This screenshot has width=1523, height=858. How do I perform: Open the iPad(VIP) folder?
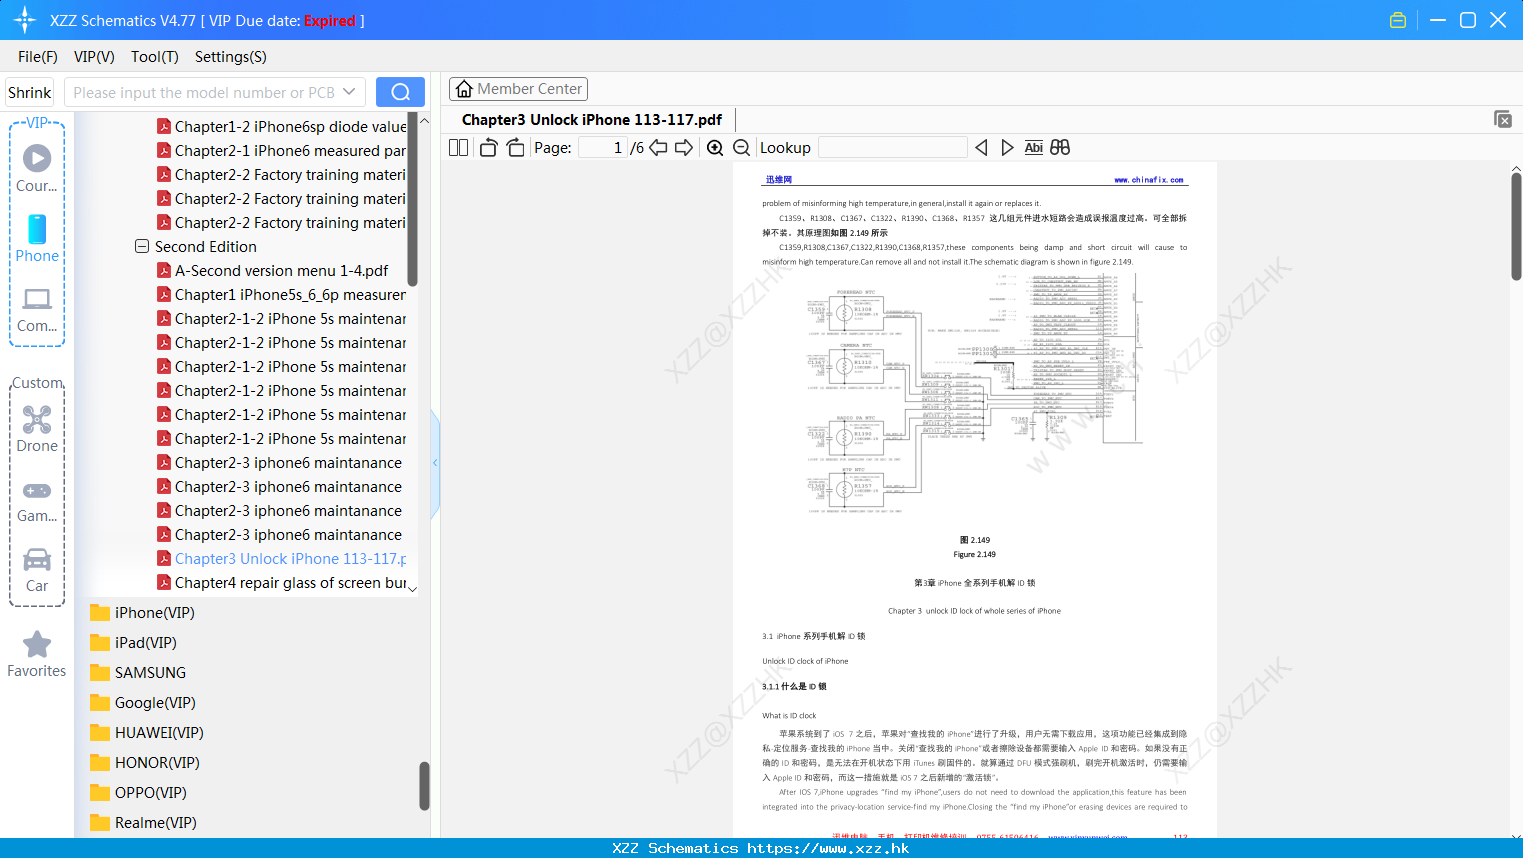133,642
